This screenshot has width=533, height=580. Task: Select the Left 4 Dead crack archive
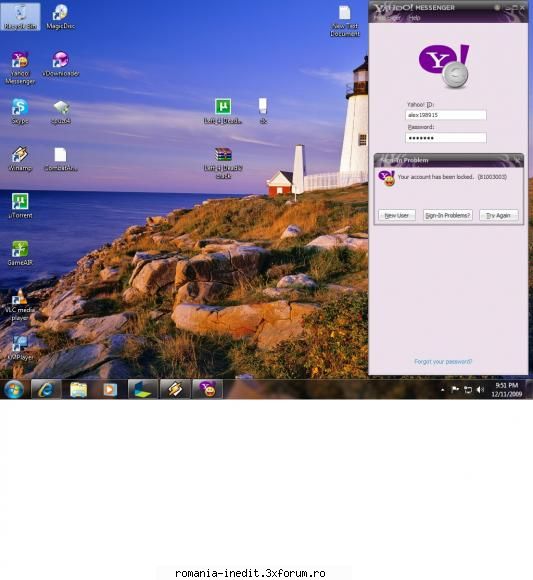pos(223,163)
